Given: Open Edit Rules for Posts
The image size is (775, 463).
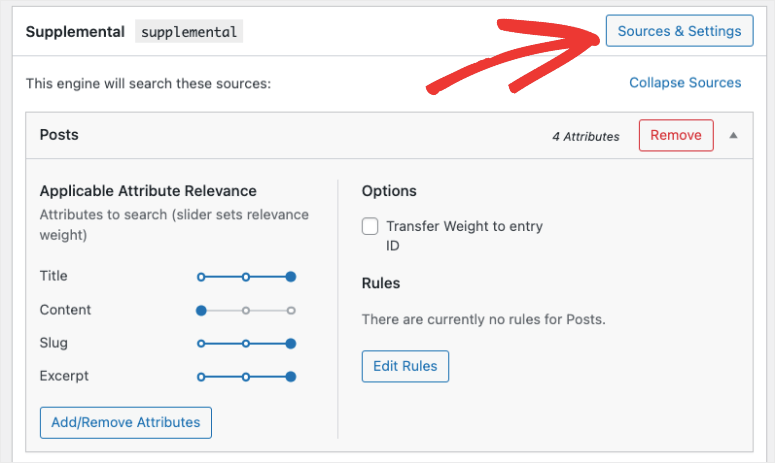Looking at the screenshot, I should click(405, 366).
